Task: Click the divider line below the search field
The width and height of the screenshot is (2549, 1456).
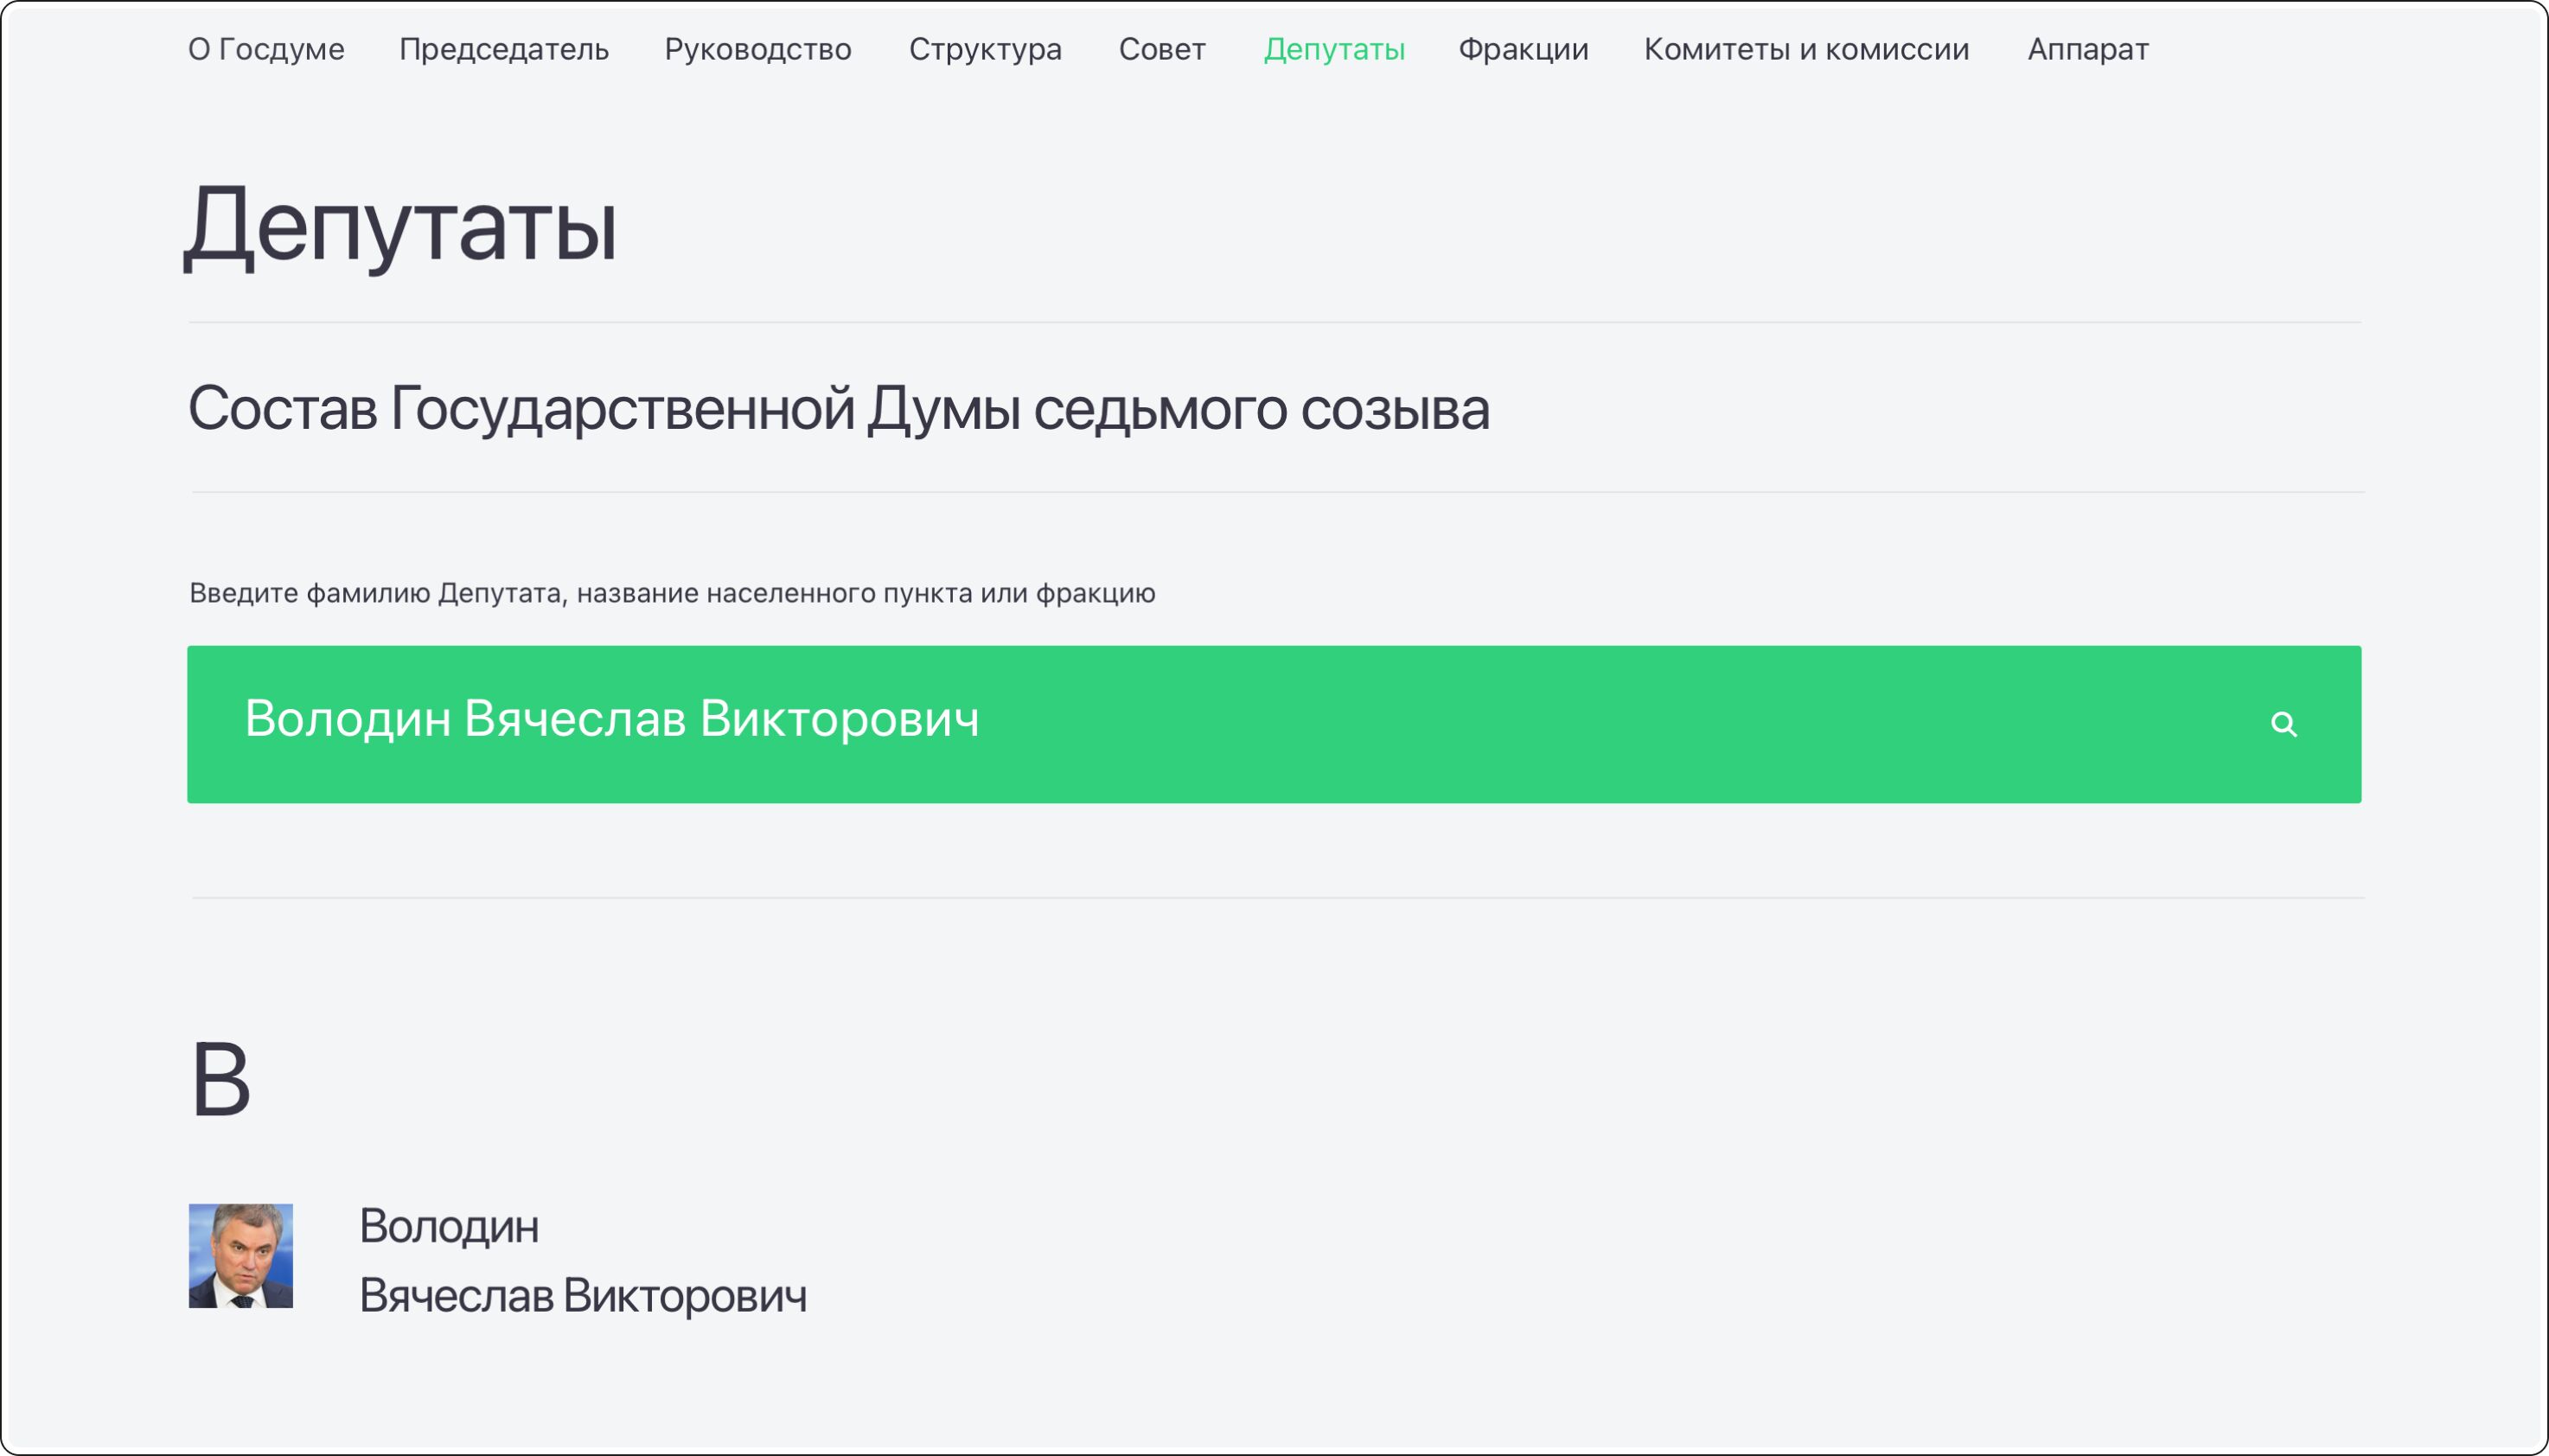Action: [1277, 898]
